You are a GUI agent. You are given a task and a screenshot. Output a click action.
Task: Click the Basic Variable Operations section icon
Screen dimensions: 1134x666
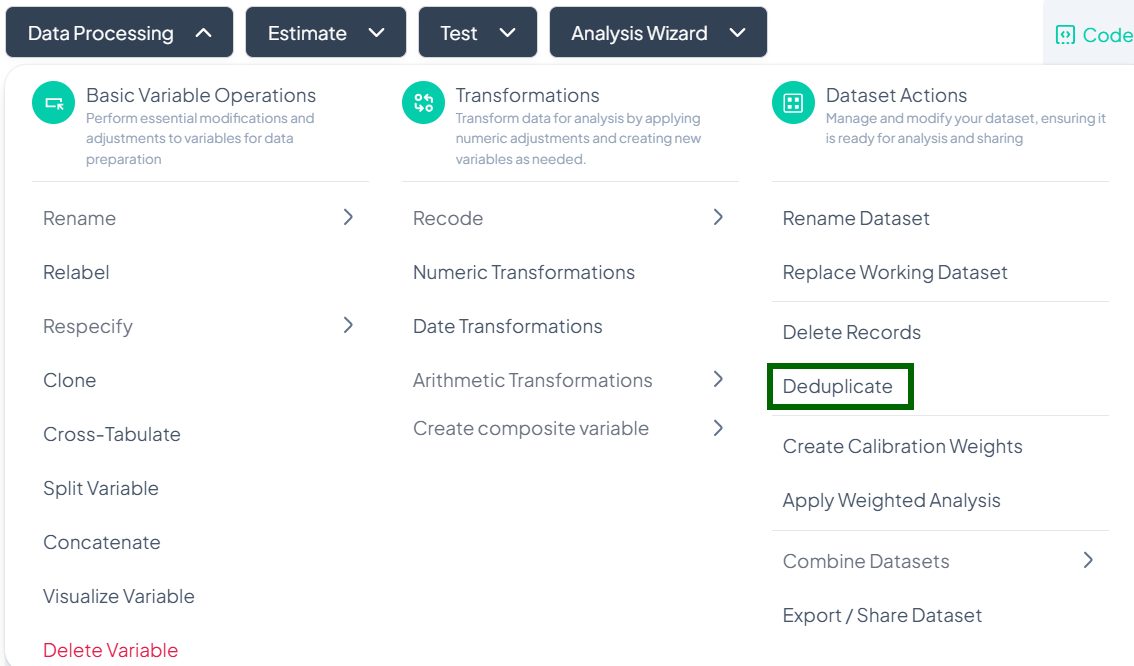pyautogui.click(x=54, y=103)
